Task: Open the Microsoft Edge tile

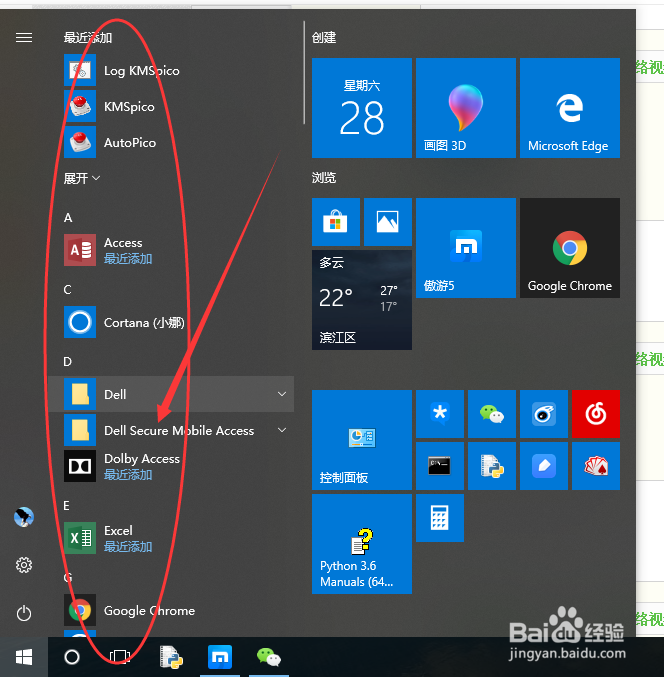Action: (x=570, y=108)
